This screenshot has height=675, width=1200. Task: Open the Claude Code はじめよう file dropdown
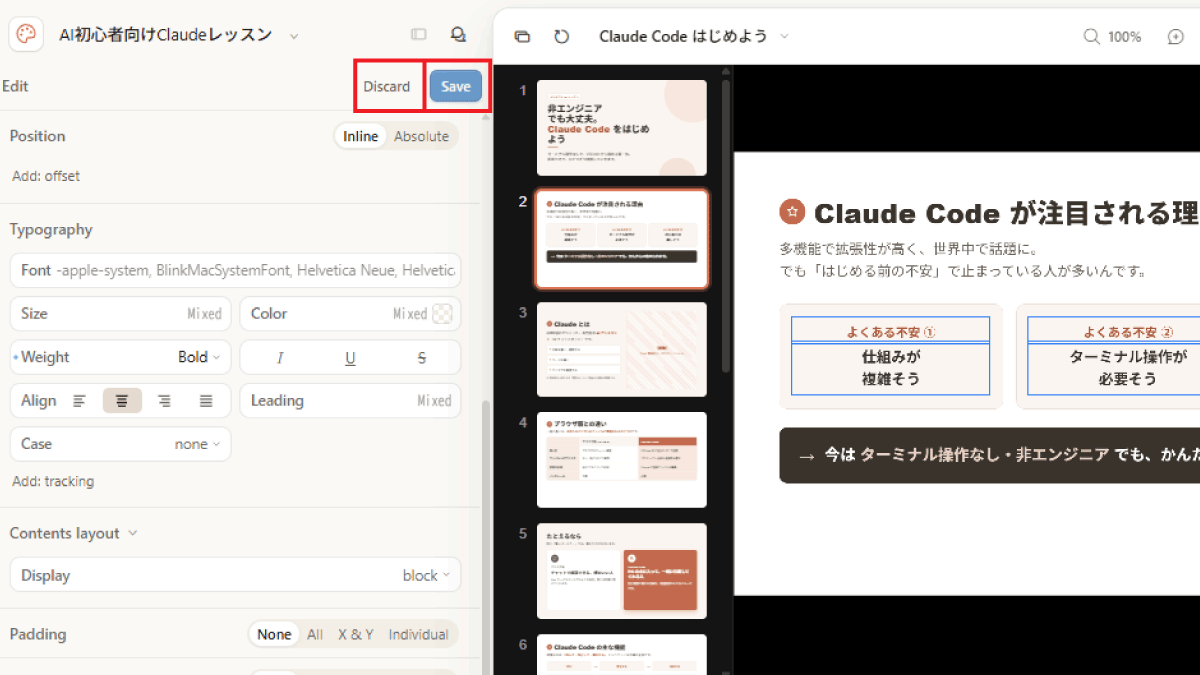(784, 36)
